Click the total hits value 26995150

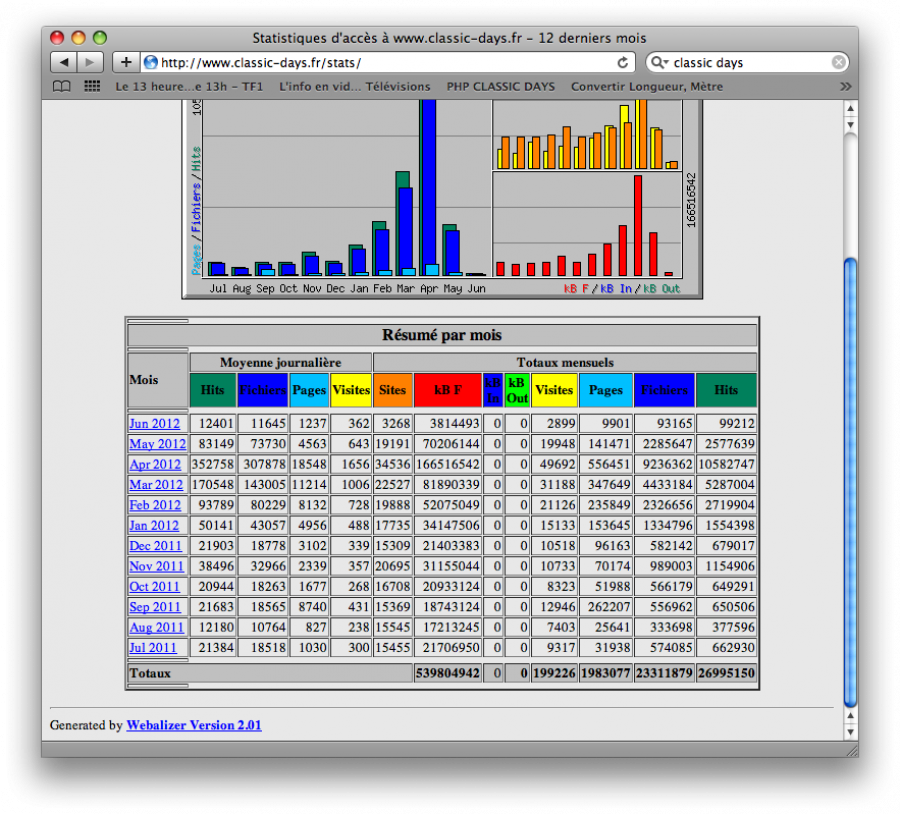[726, 673]
